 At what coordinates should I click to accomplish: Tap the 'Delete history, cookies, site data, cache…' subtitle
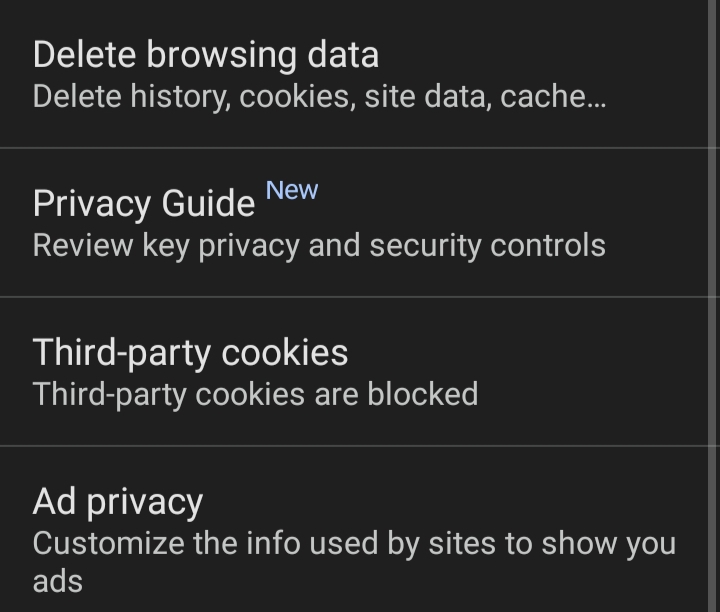[x=319, y=97]
